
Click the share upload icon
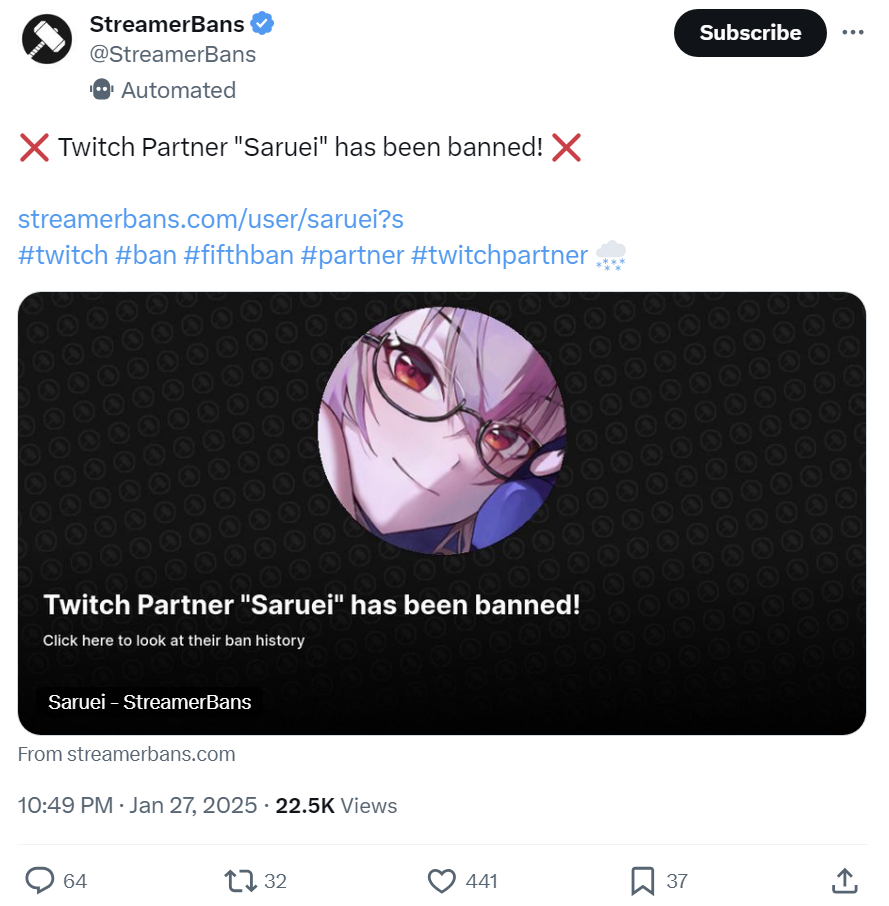[844, 880]
